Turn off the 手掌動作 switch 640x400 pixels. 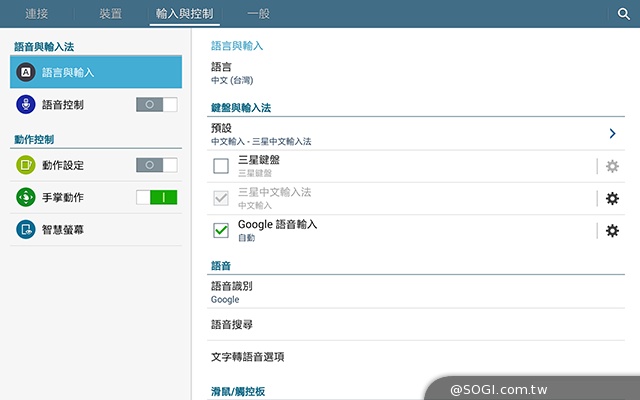coord(157,197)
